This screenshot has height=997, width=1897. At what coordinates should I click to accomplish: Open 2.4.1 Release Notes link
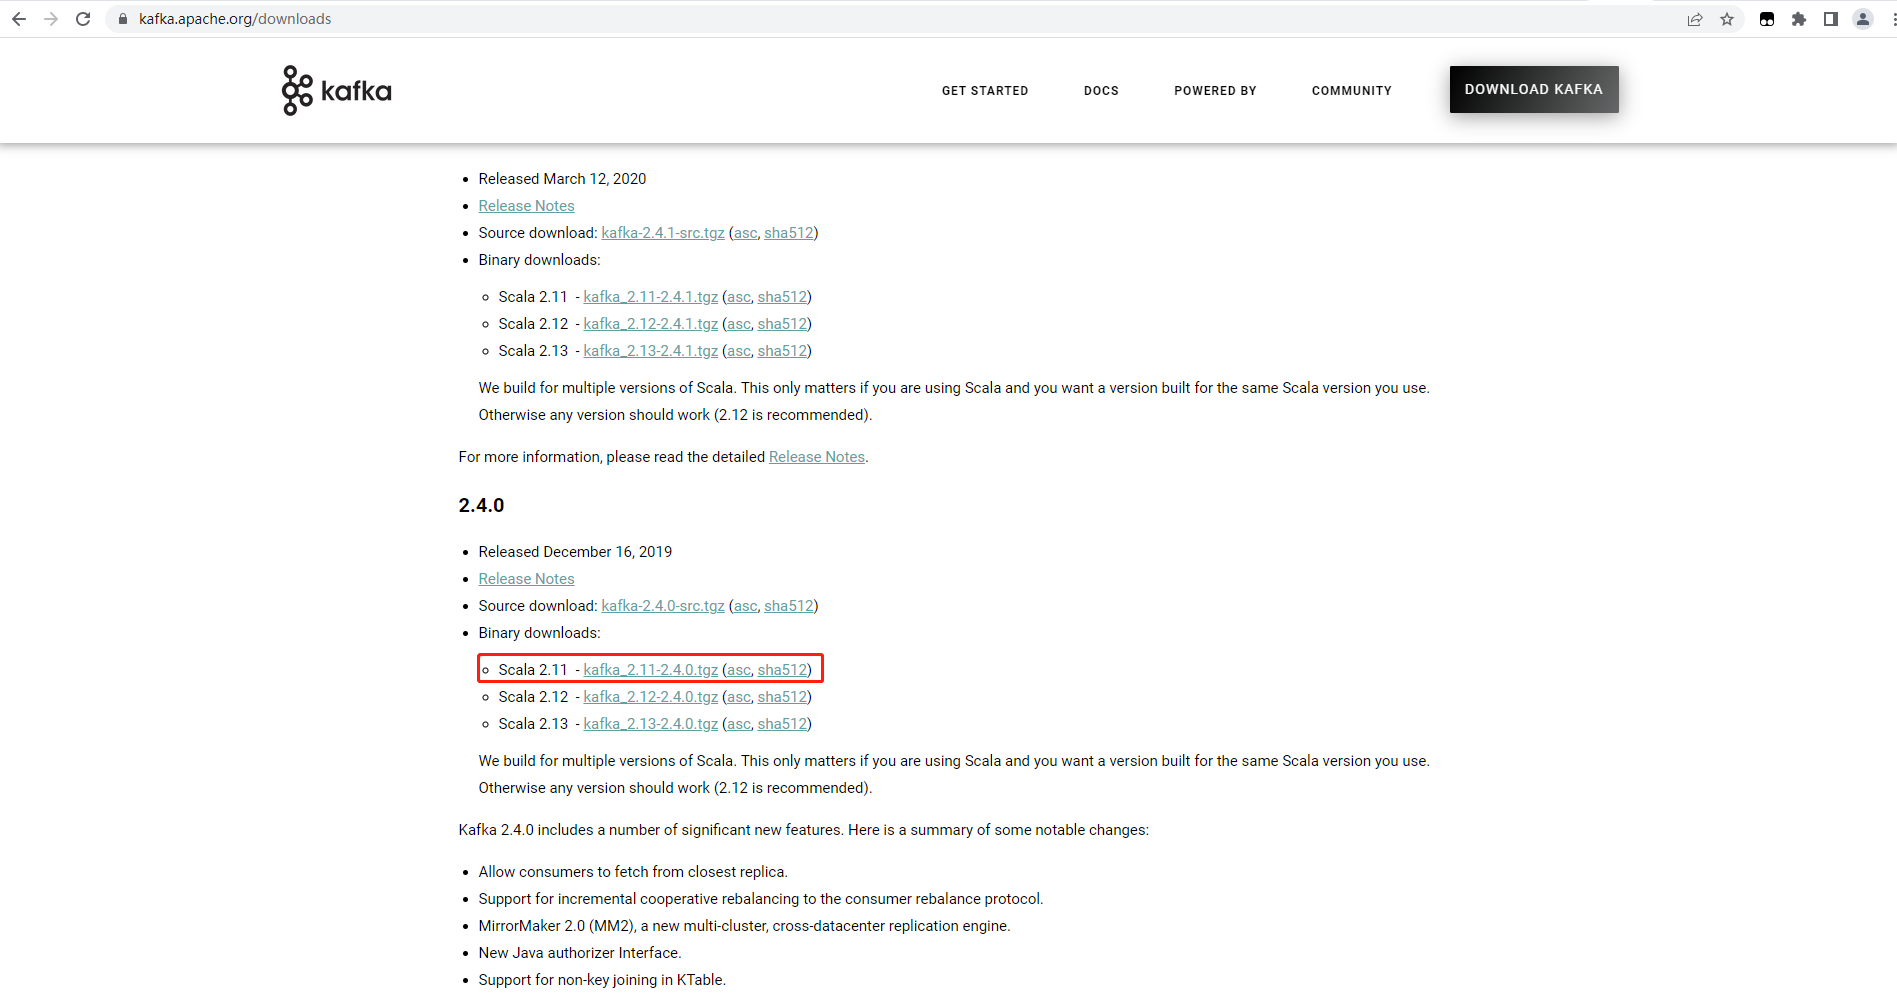[x=526, y=206]
